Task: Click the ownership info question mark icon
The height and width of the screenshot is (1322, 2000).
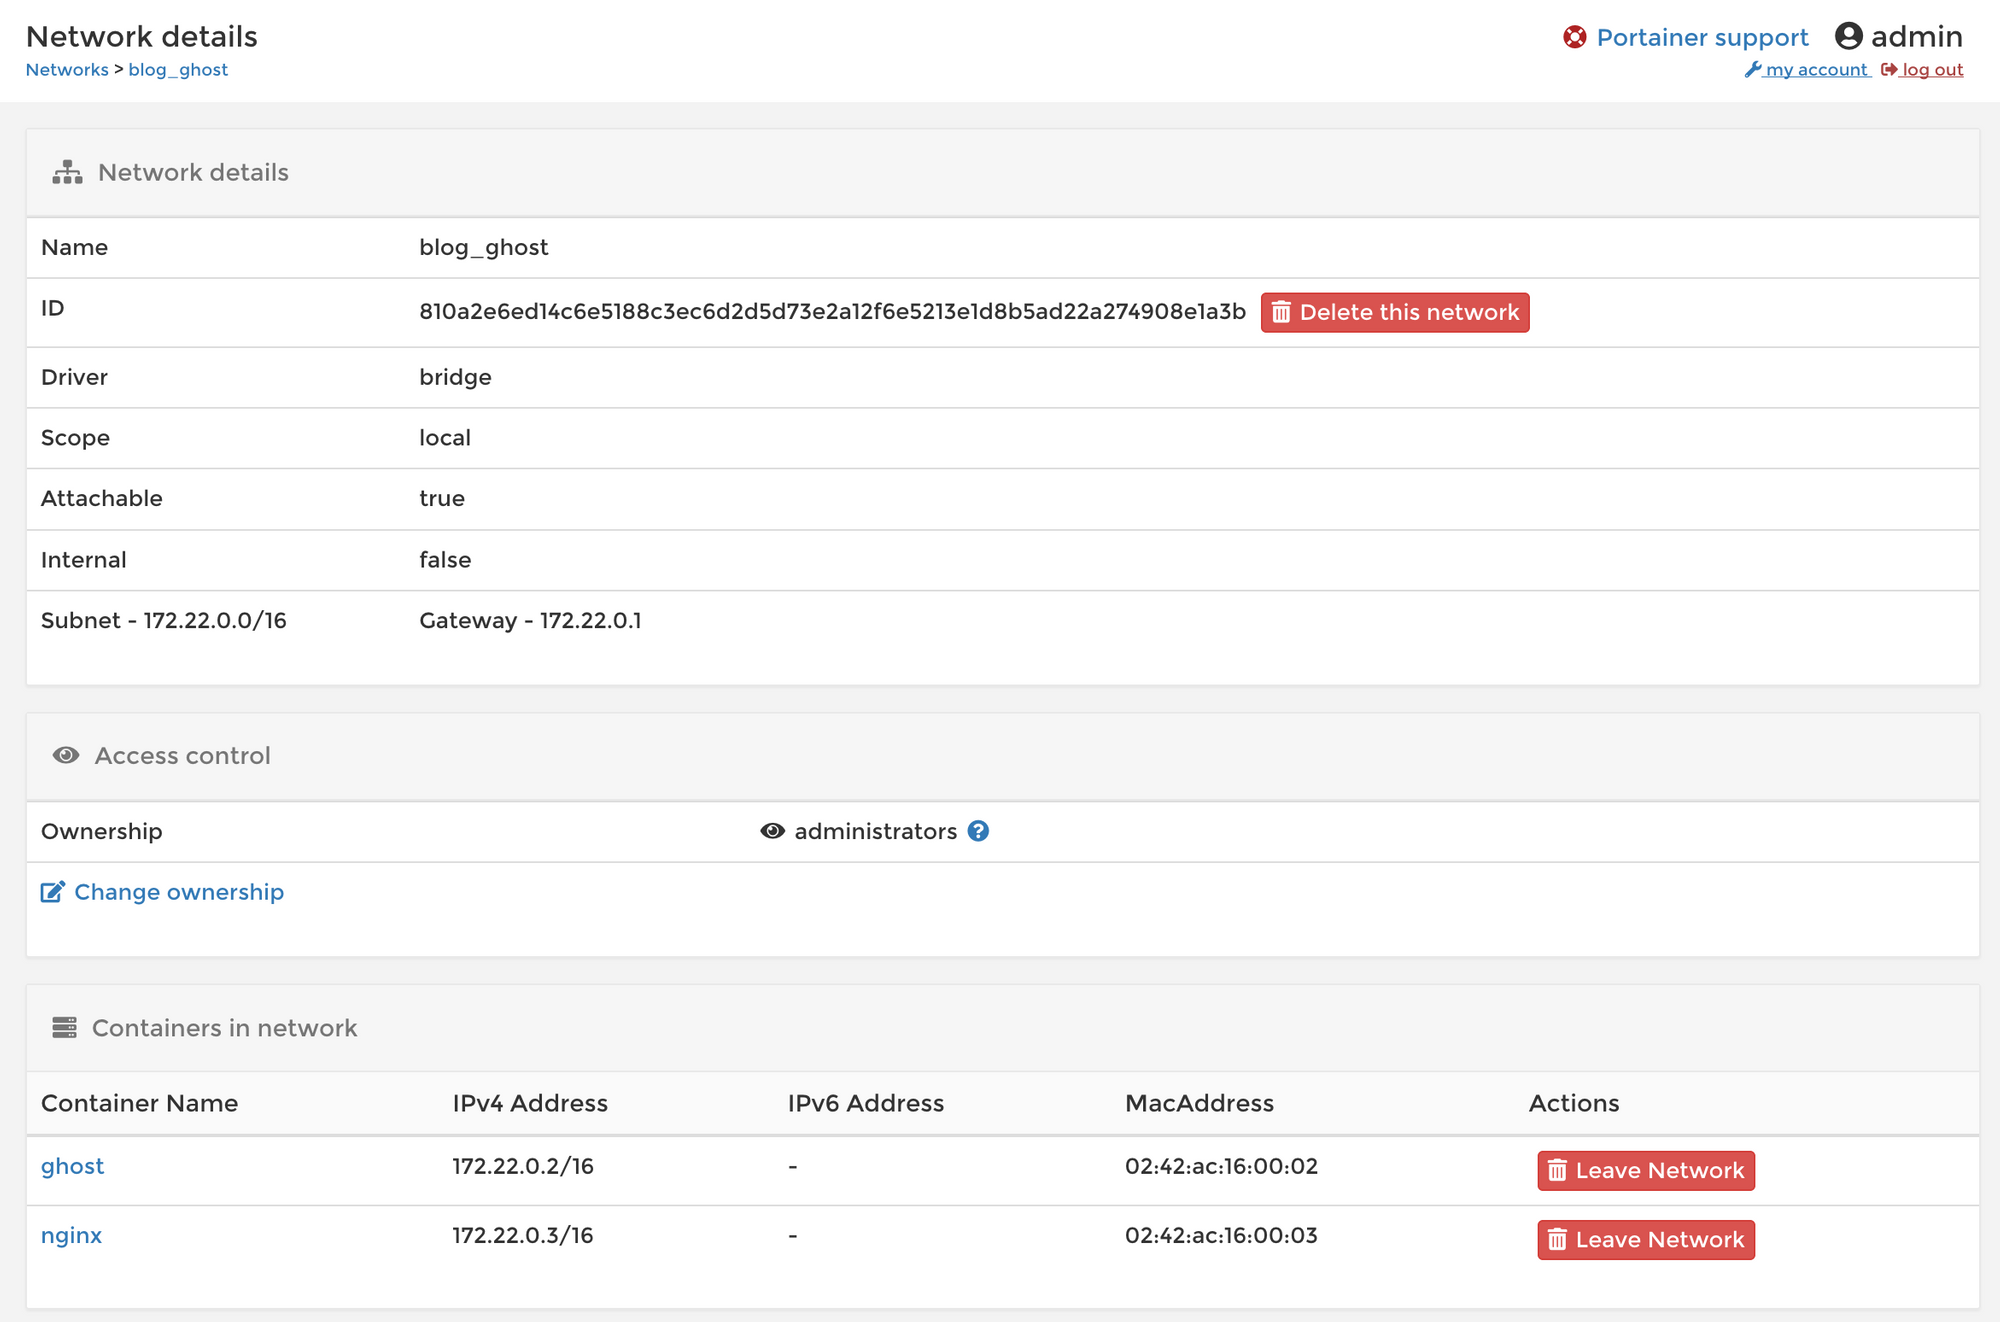Action: point(979,831)
